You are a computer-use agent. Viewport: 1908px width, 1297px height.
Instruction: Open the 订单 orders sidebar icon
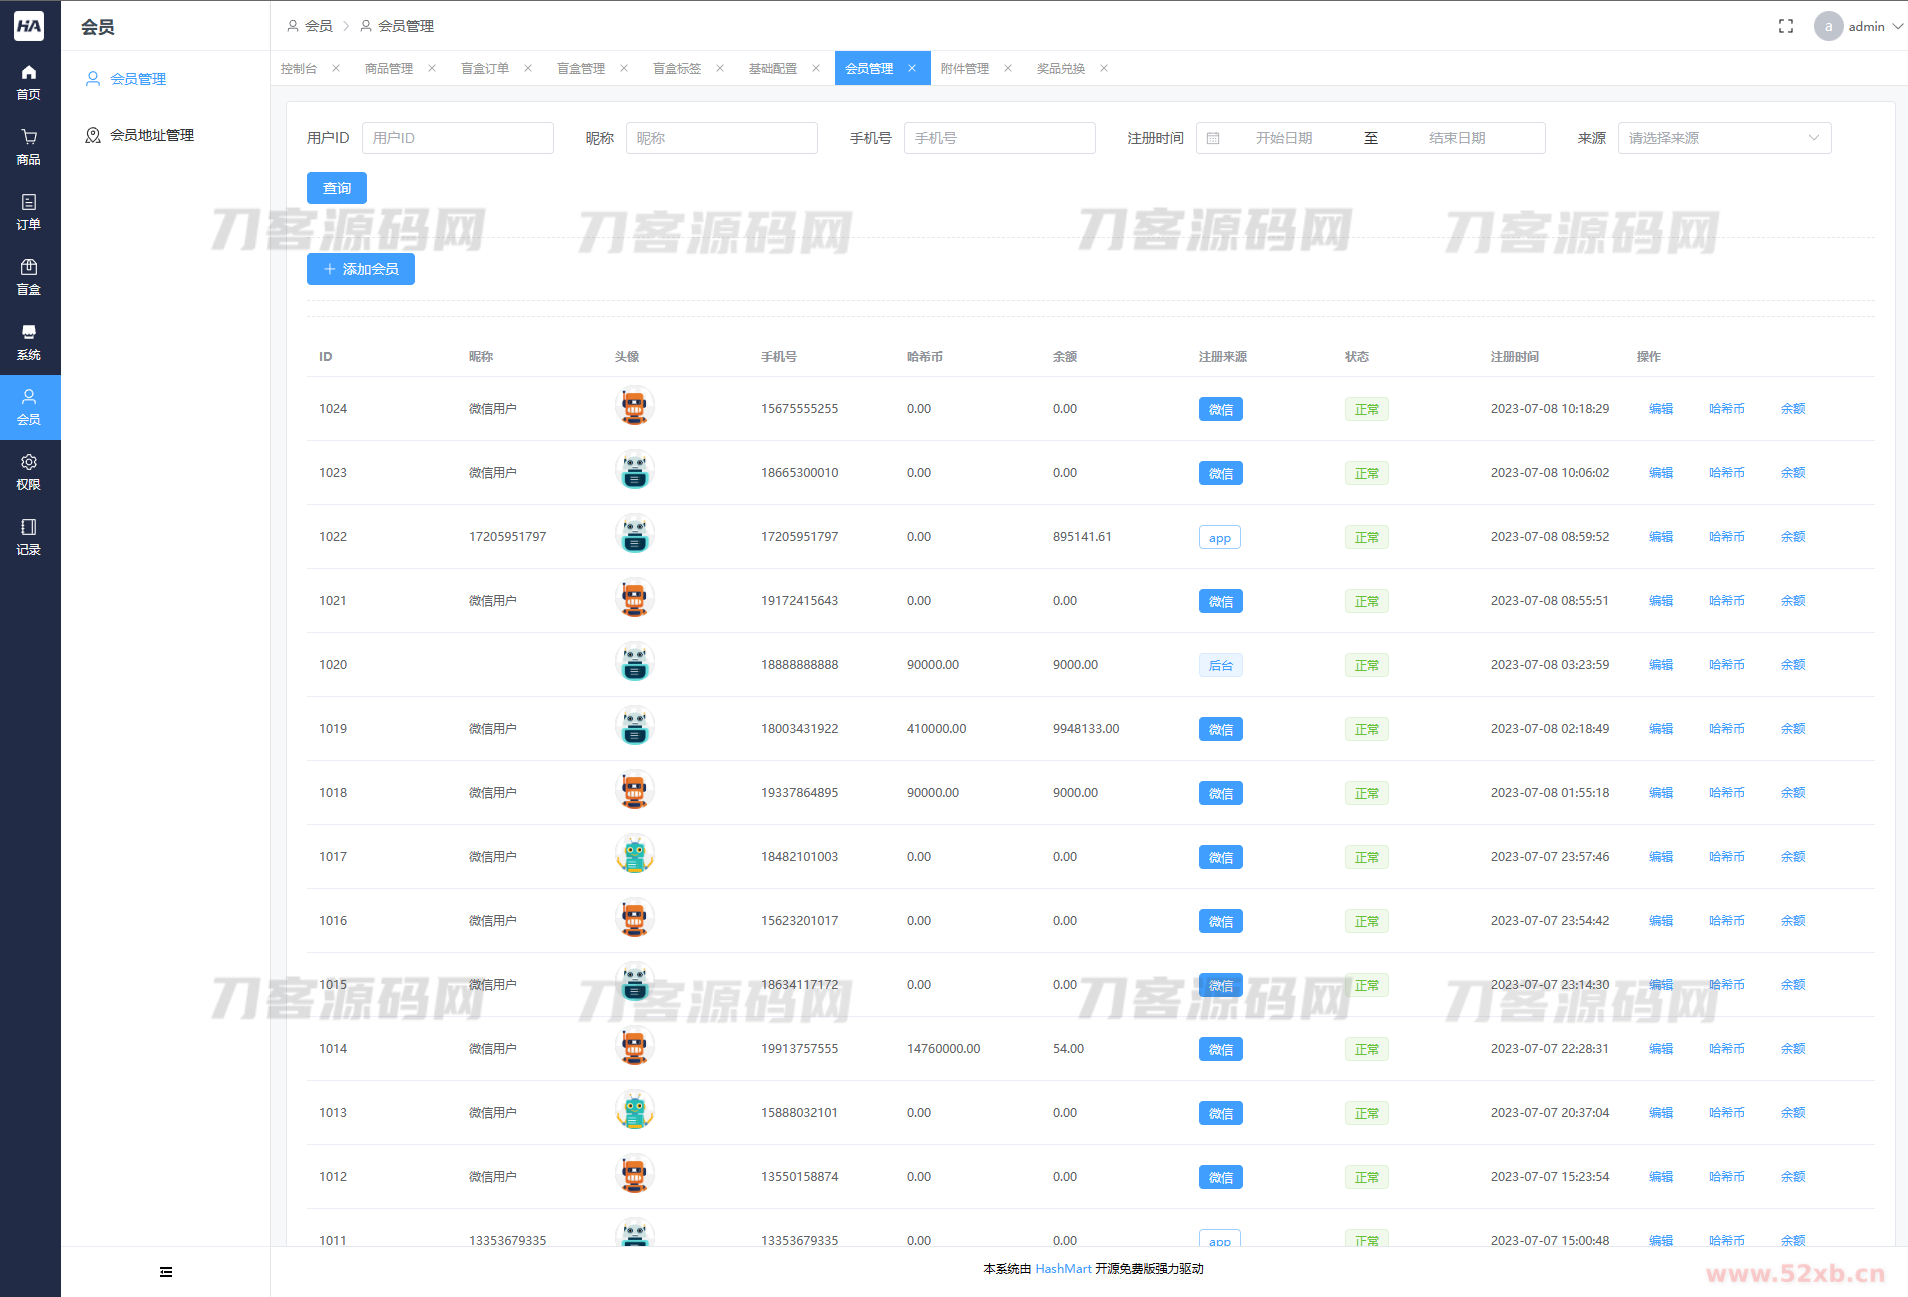29,212
